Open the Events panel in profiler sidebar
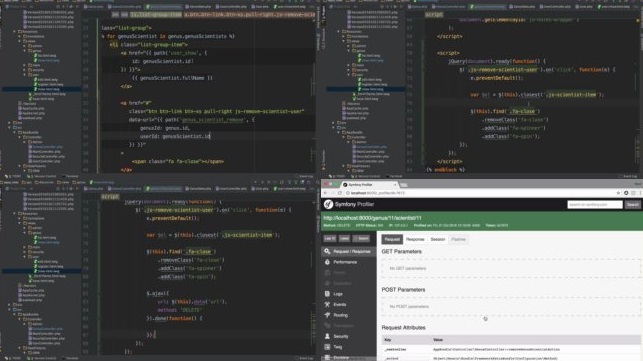The height and width of the screenshot is (361, 643). point(335,305)
